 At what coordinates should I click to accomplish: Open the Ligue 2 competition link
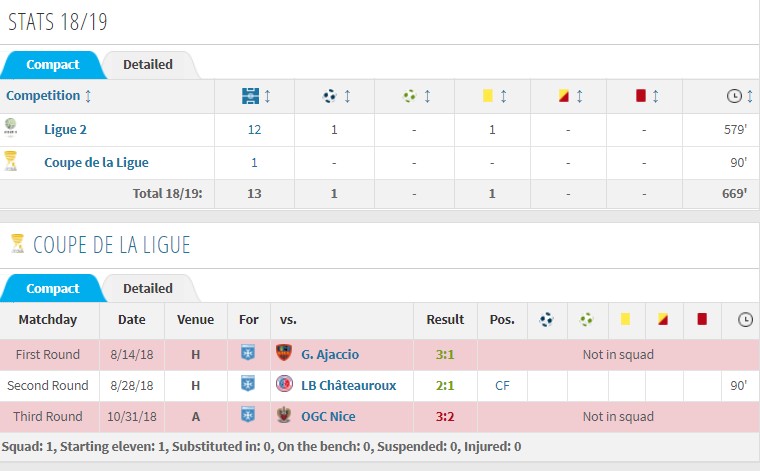tap(65, 129)
